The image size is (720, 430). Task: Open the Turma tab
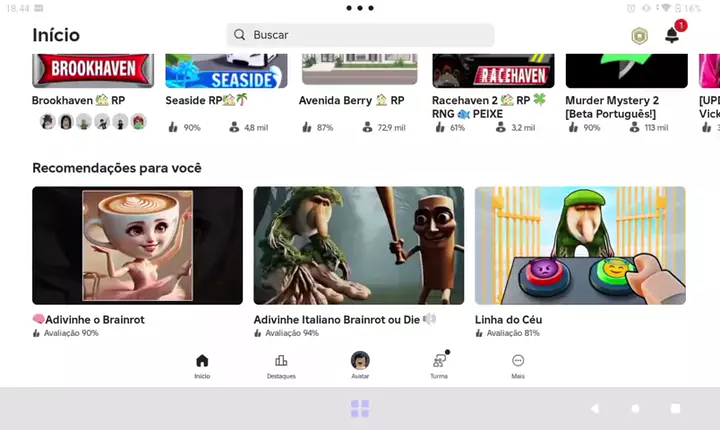(439, 365)
